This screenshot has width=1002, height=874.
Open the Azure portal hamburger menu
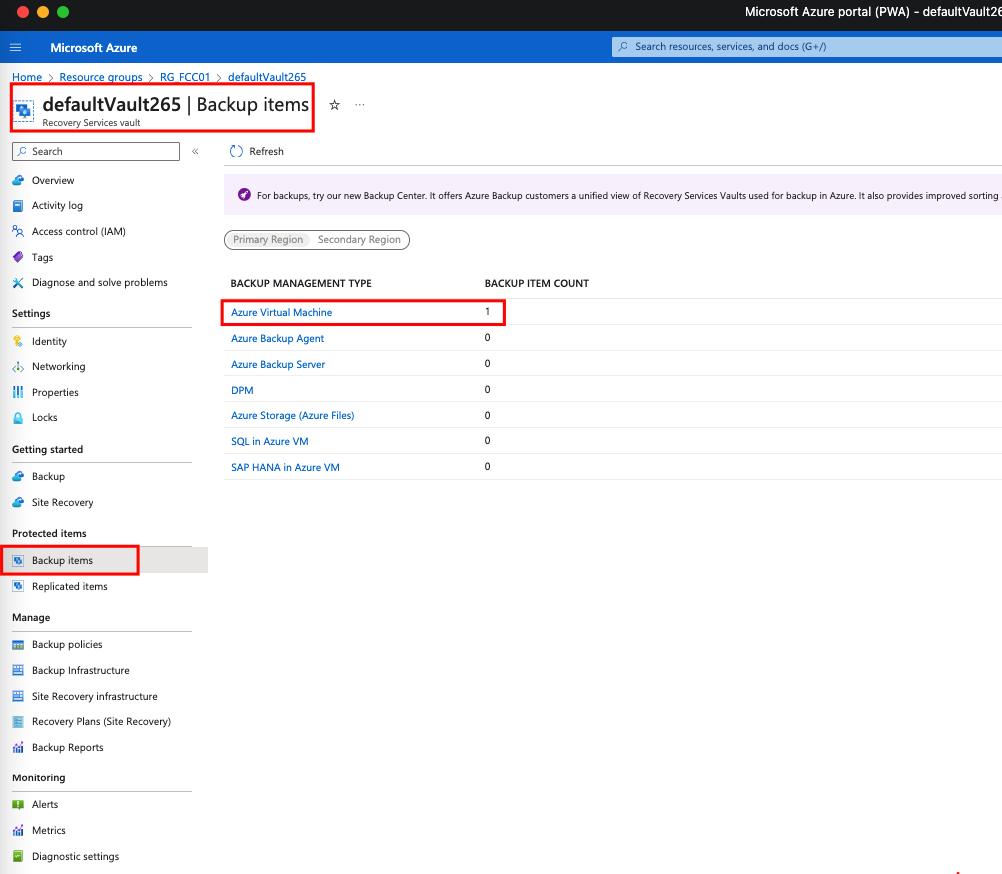tap(16, 47)
